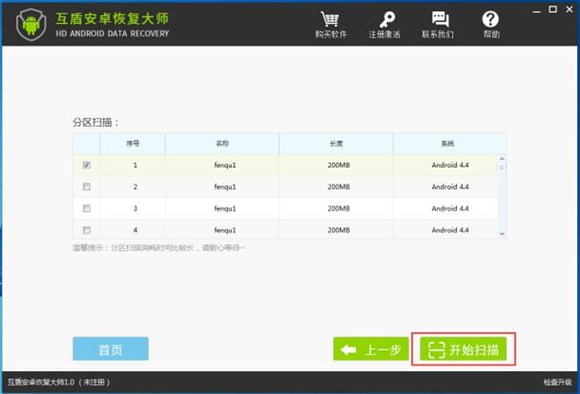
Task: Click the 长度 column header
Action: point(336,143)
